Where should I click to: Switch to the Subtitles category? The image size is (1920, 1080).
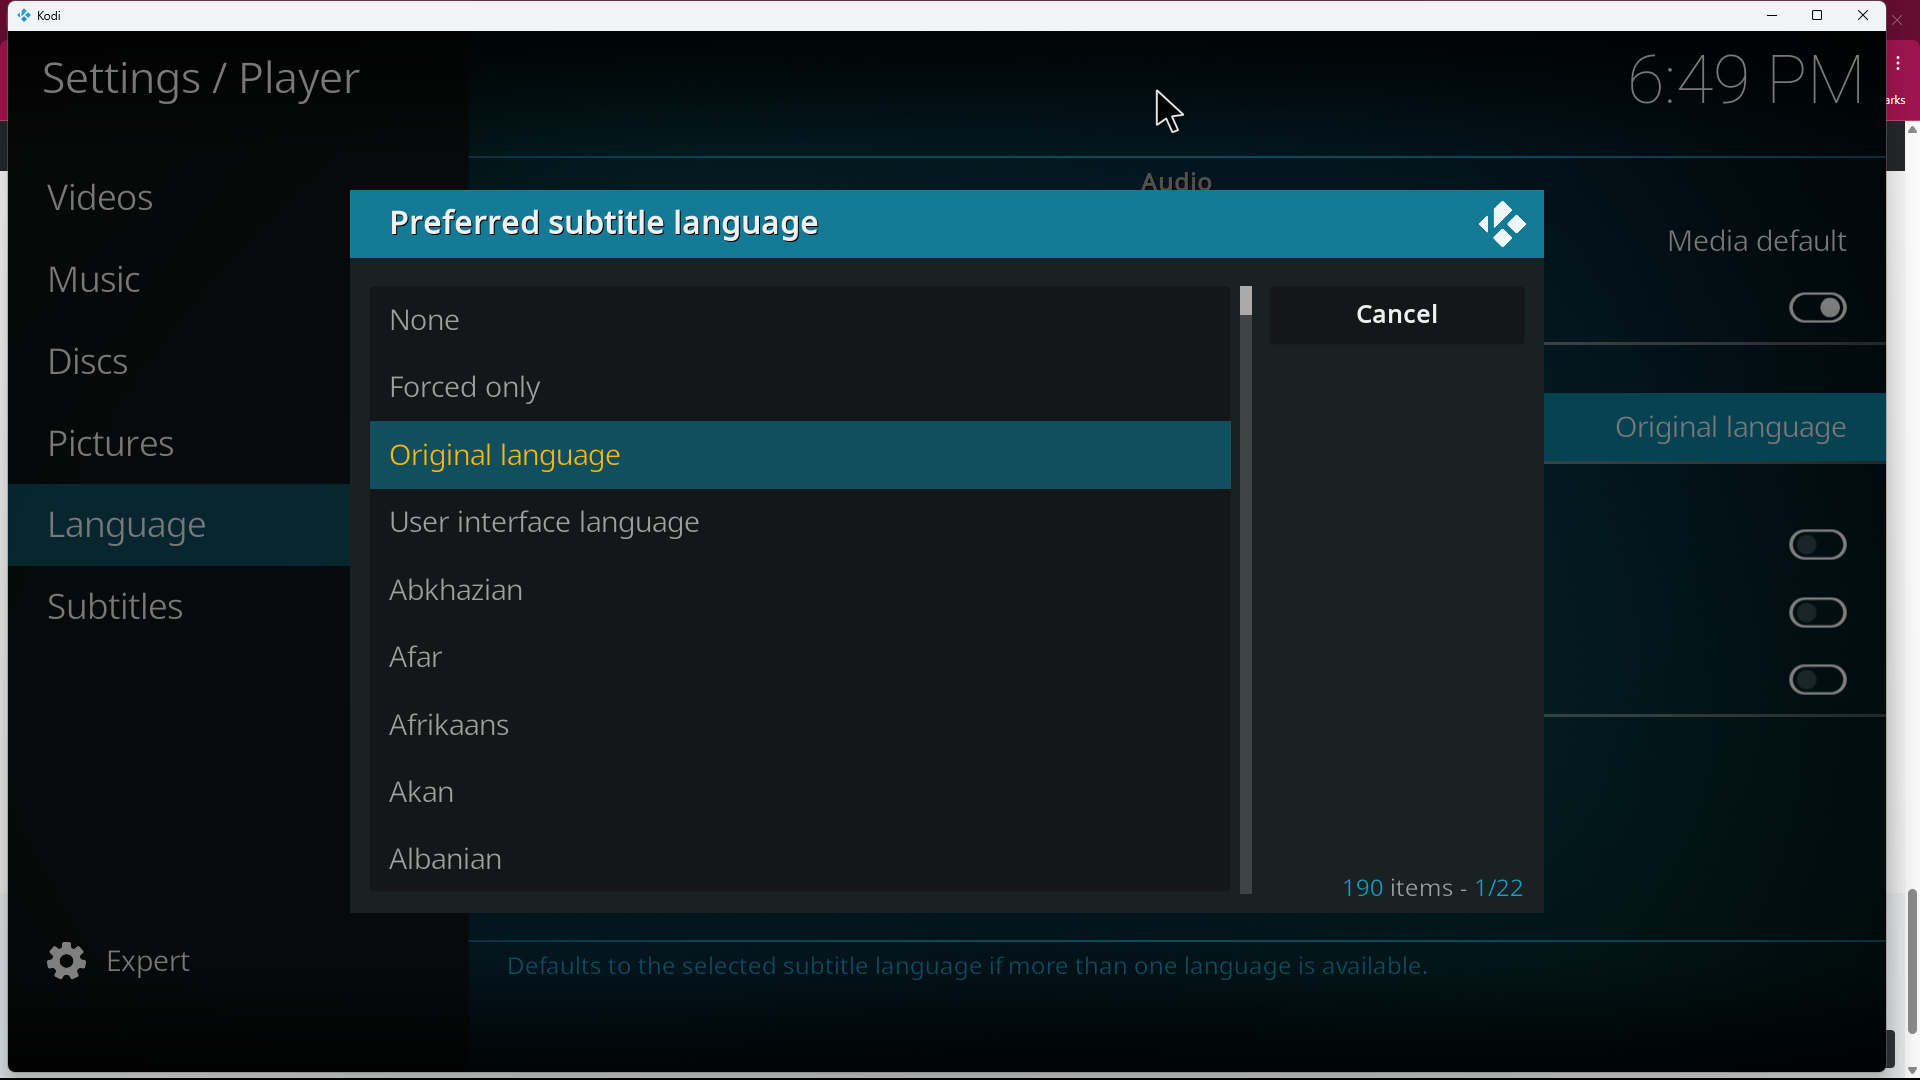click(115, 607)
